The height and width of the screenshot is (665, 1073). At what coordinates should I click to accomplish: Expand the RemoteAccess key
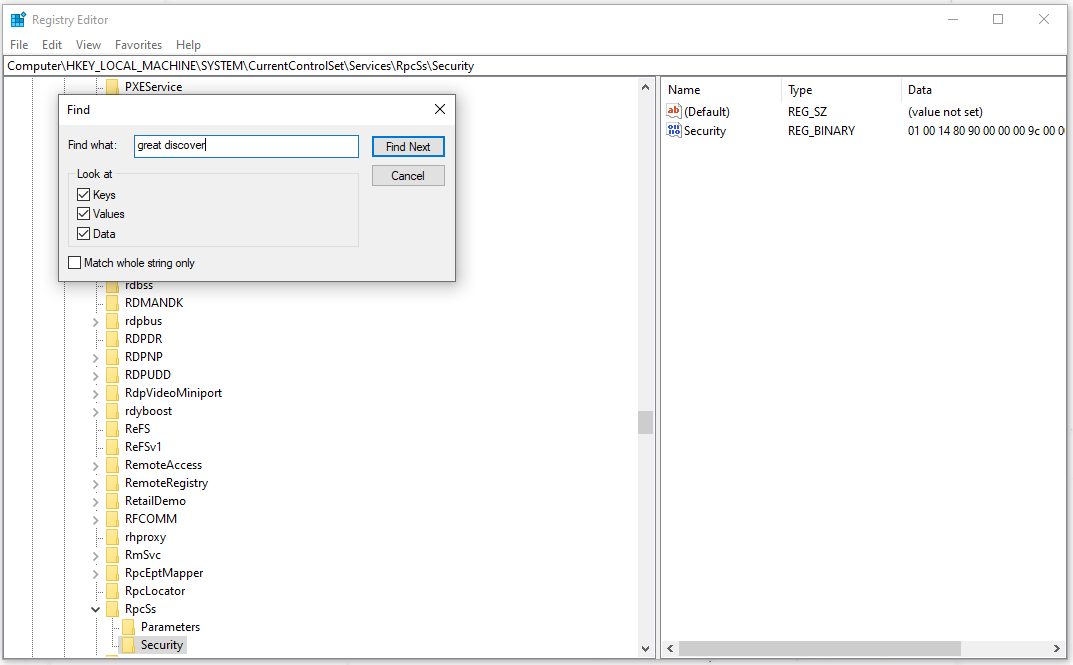click(x=95, y=465)
